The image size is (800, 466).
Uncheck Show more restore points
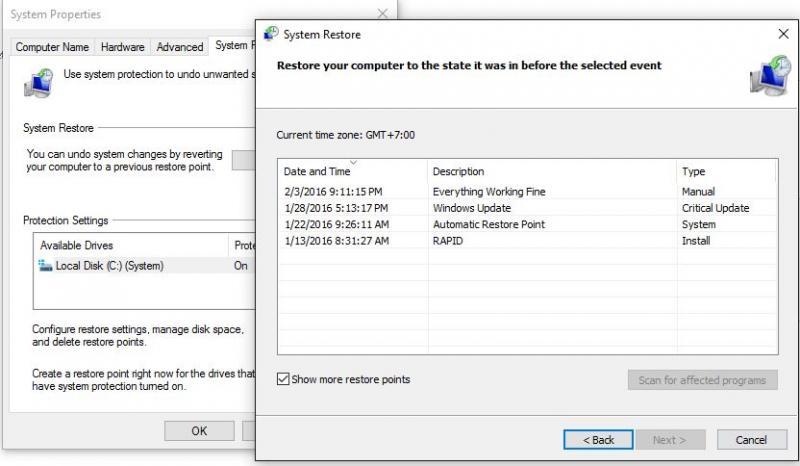[x=283, y=379]
